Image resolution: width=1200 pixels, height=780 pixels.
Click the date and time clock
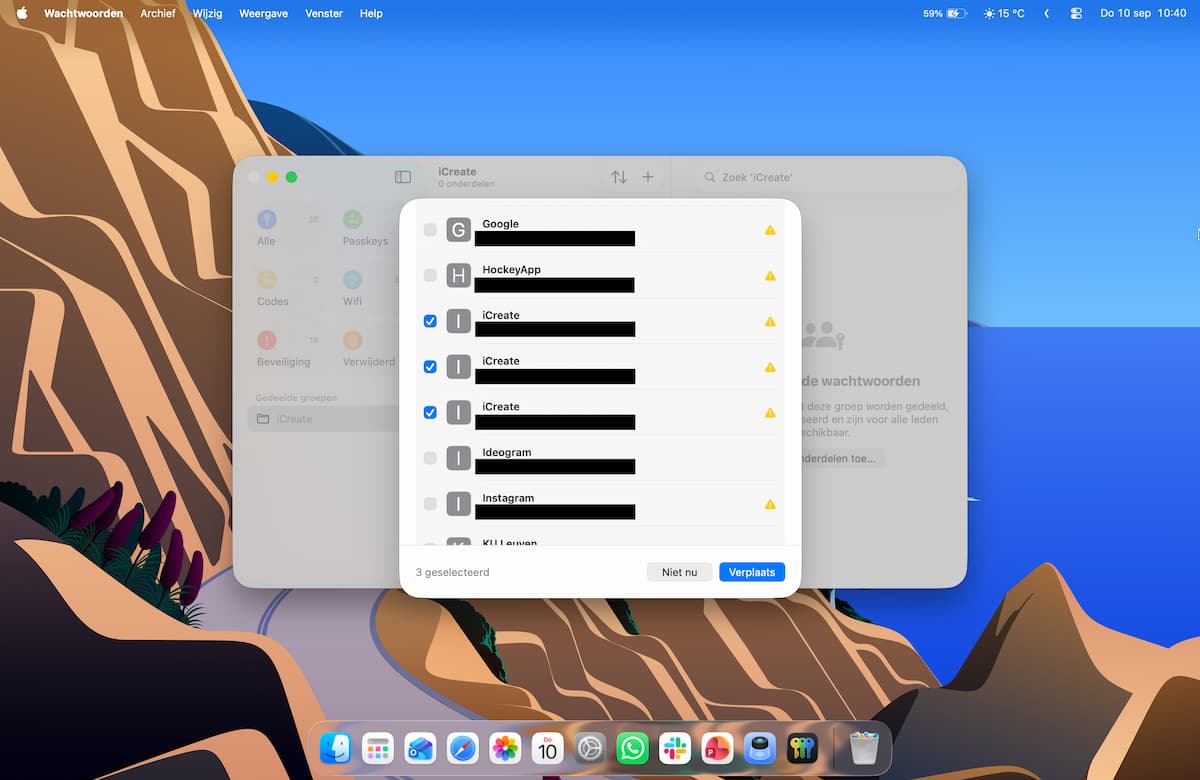(x=1143, y=13)
